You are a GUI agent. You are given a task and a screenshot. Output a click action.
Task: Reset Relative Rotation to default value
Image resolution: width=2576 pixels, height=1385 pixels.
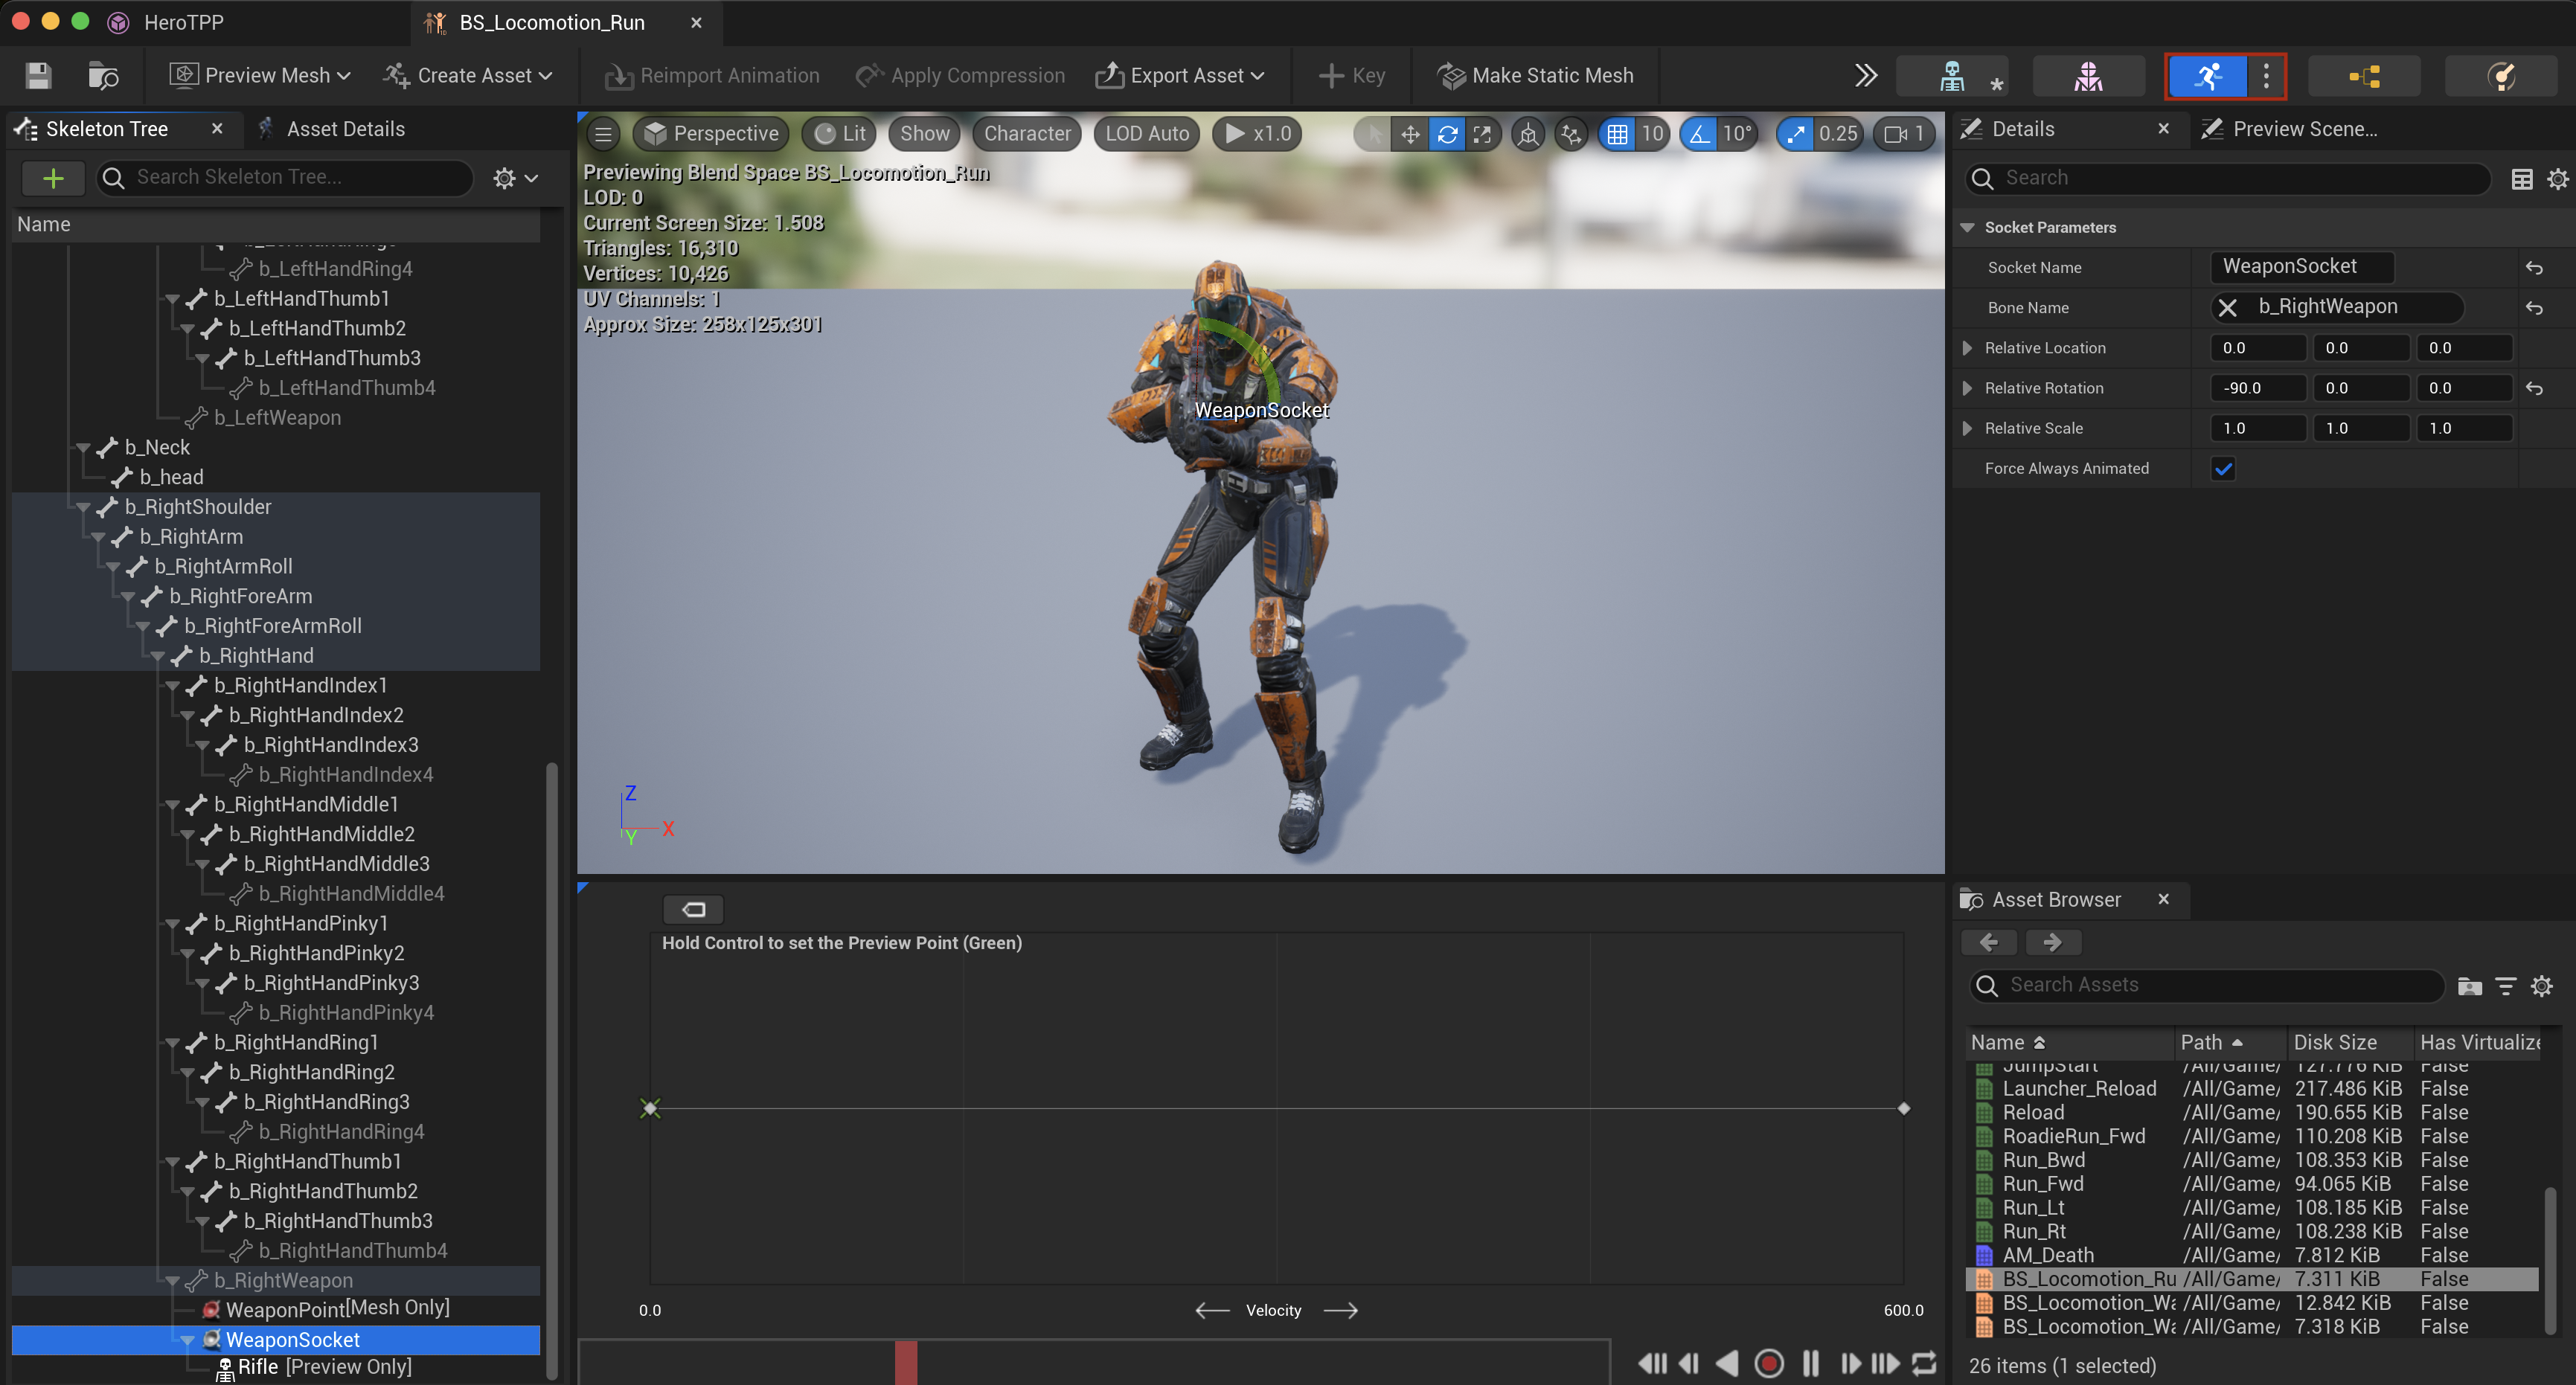point(2534,388)
